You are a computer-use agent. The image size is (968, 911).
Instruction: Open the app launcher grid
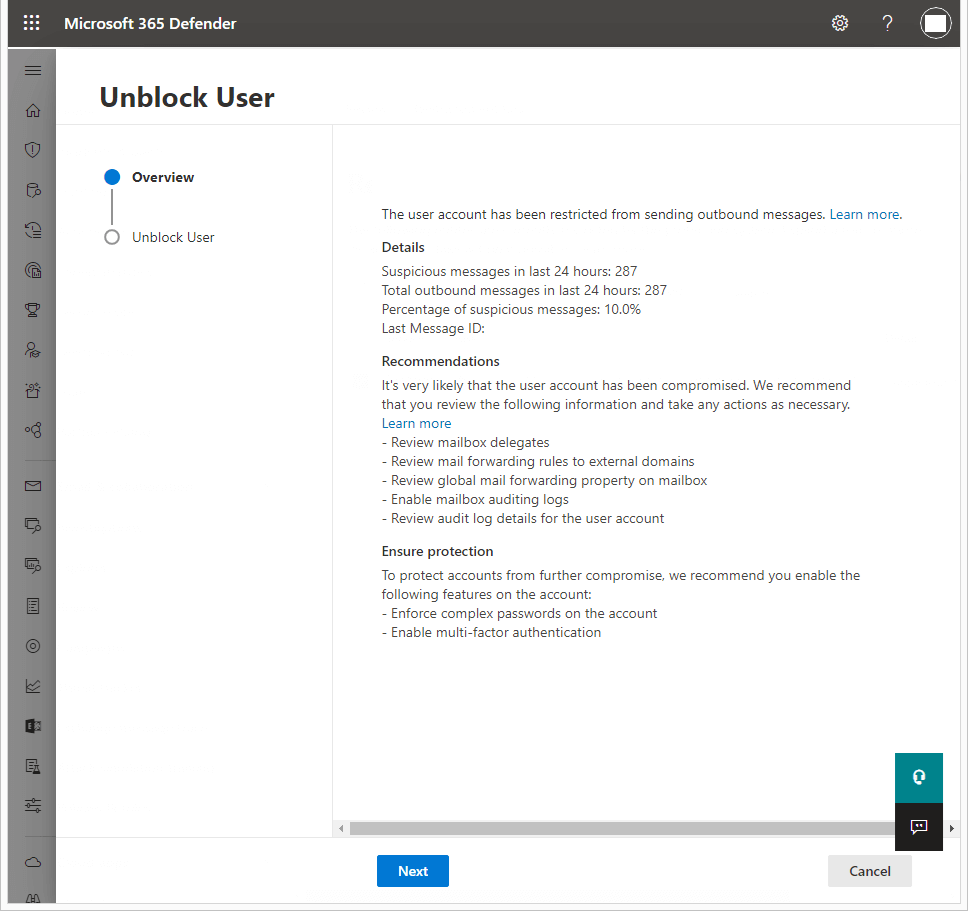[x=31, y=23]
